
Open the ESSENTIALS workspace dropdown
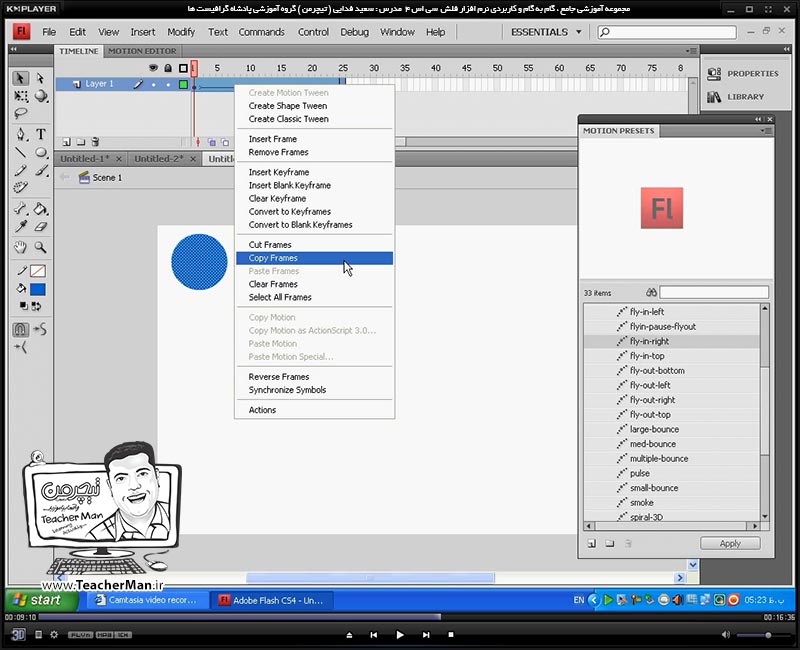click(546, 32)
